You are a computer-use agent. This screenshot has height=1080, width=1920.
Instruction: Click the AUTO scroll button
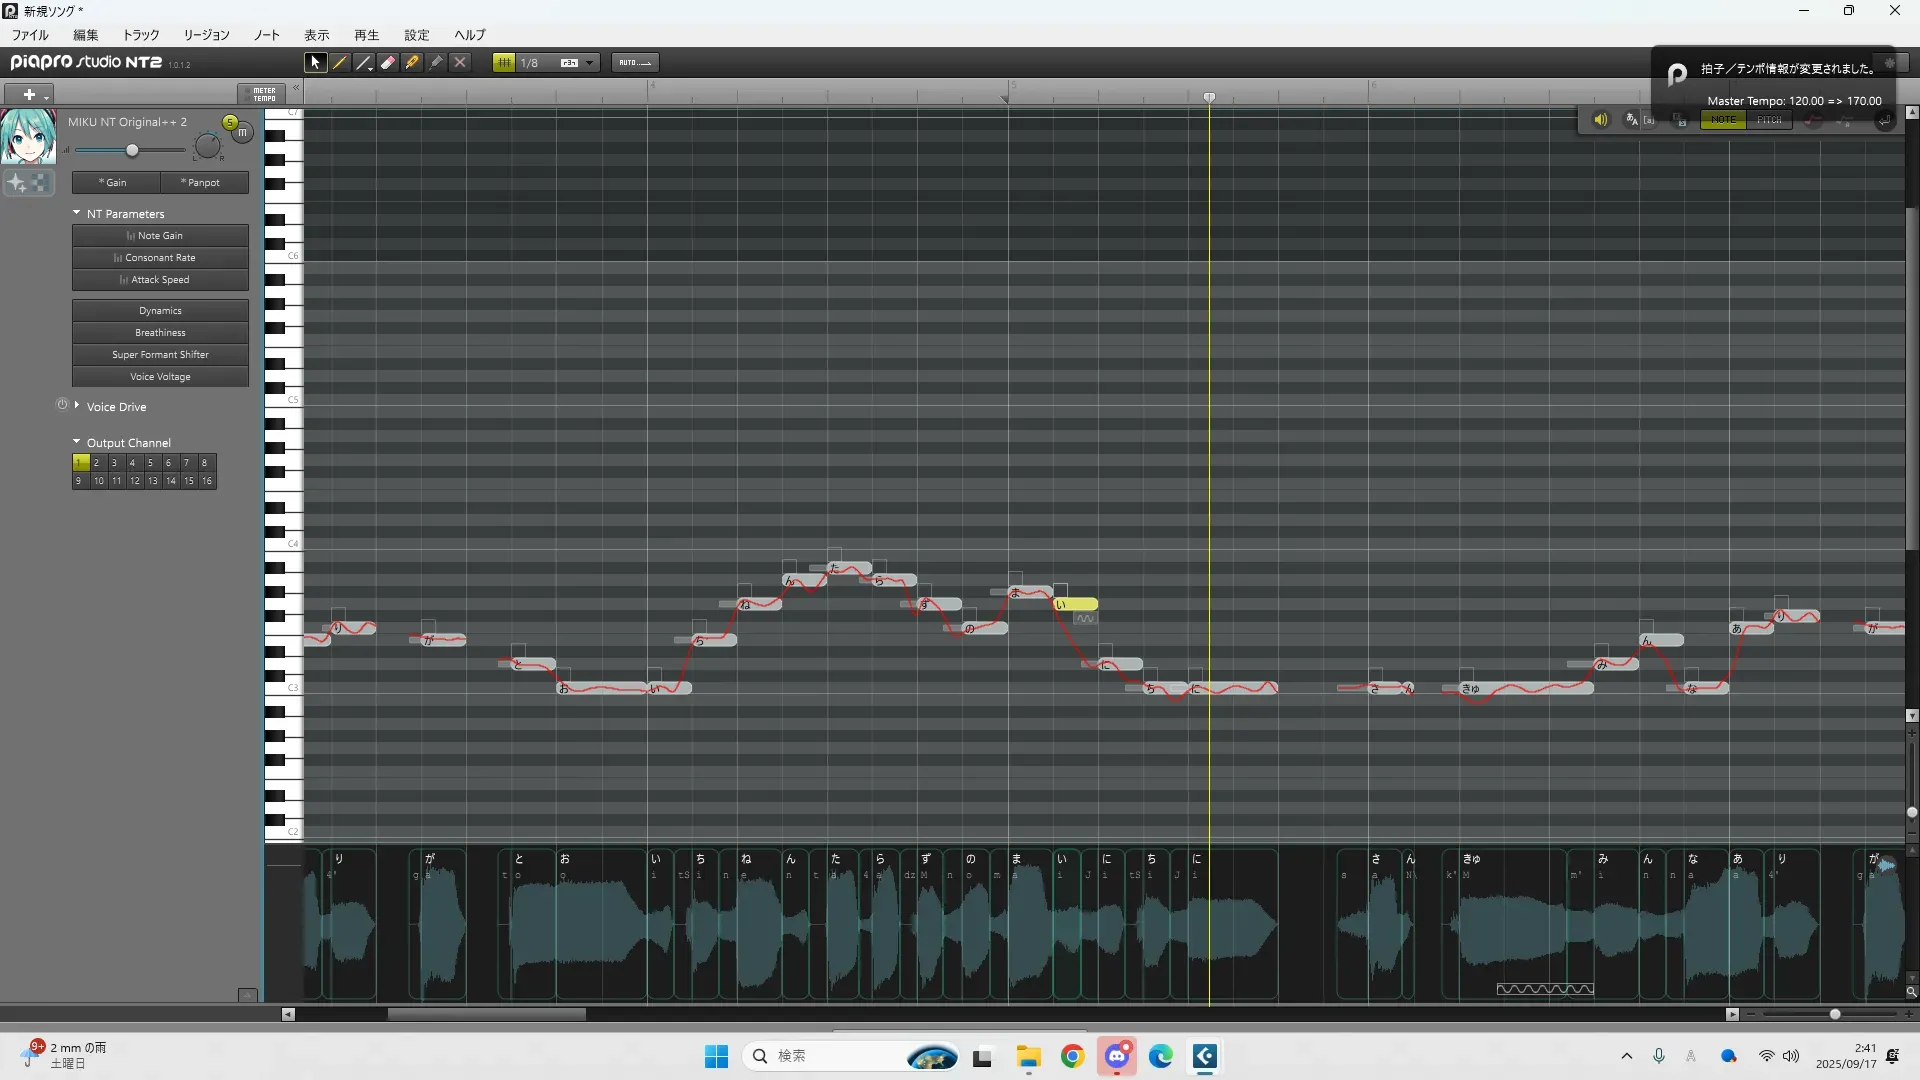[634, 62]
